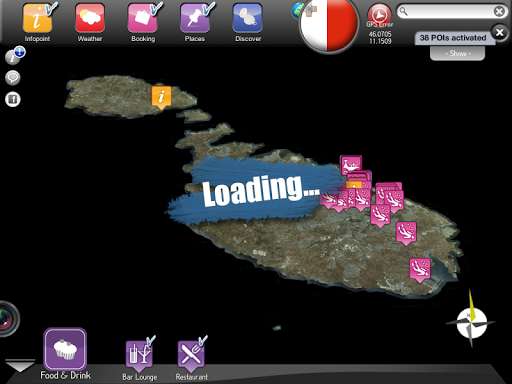Open the Weather category

[x=90, y=19]
